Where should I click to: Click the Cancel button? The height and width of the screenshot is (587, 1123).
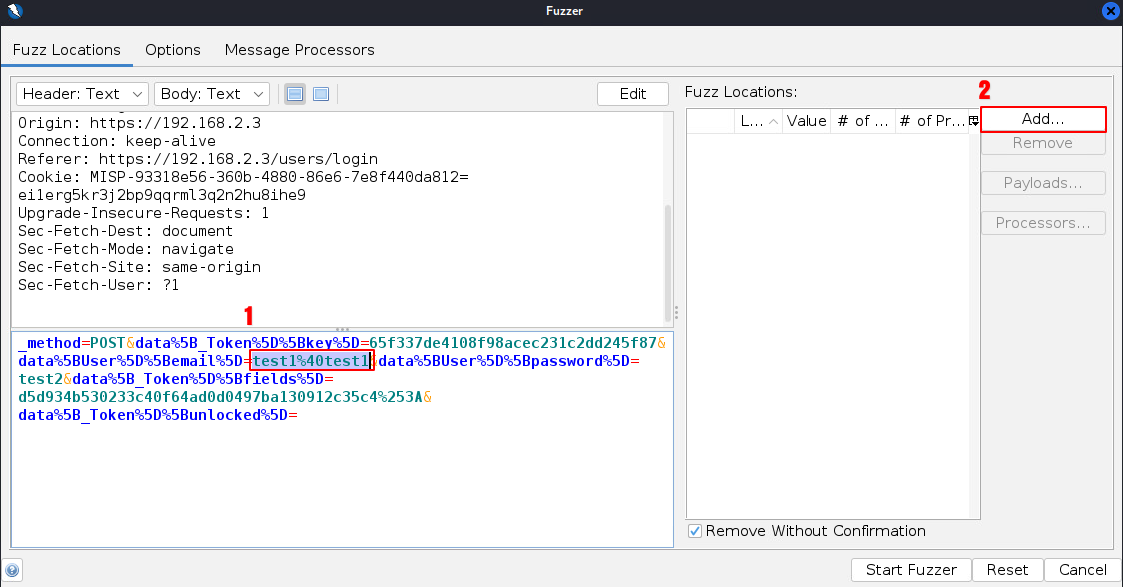1082,570
